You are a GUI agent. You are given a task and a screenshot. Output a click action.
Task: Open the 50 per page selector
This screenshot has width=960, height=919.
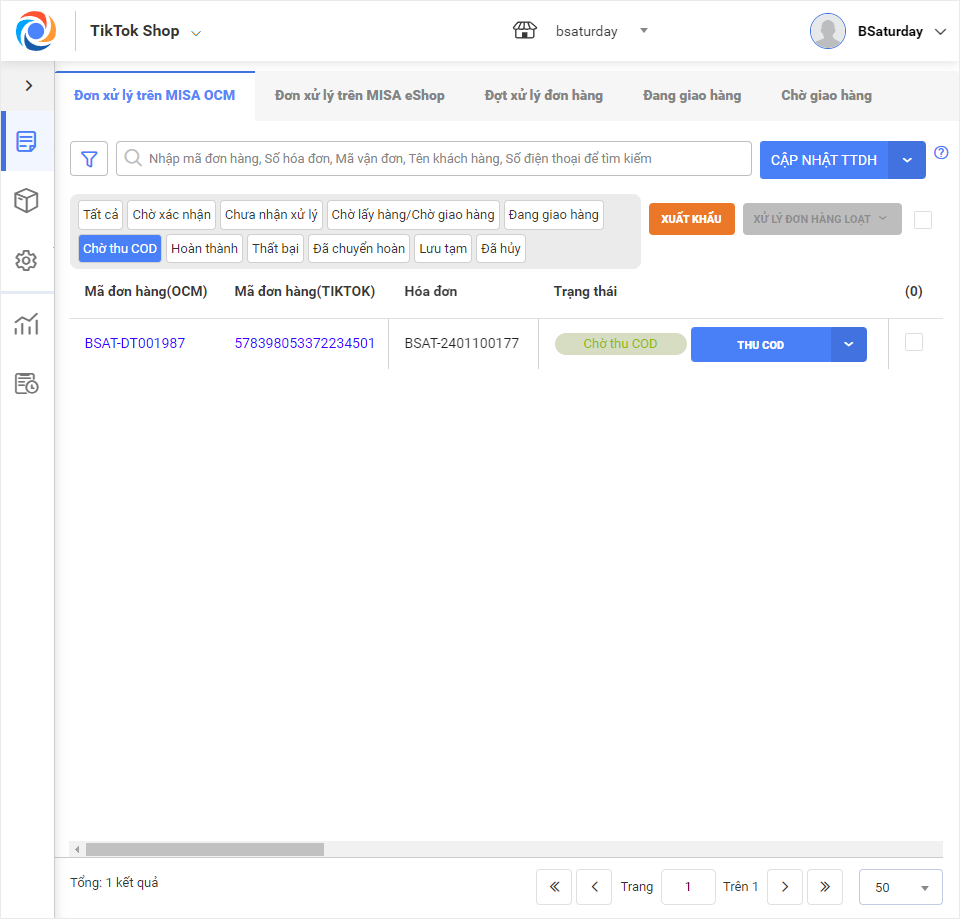tap(901, 887)
